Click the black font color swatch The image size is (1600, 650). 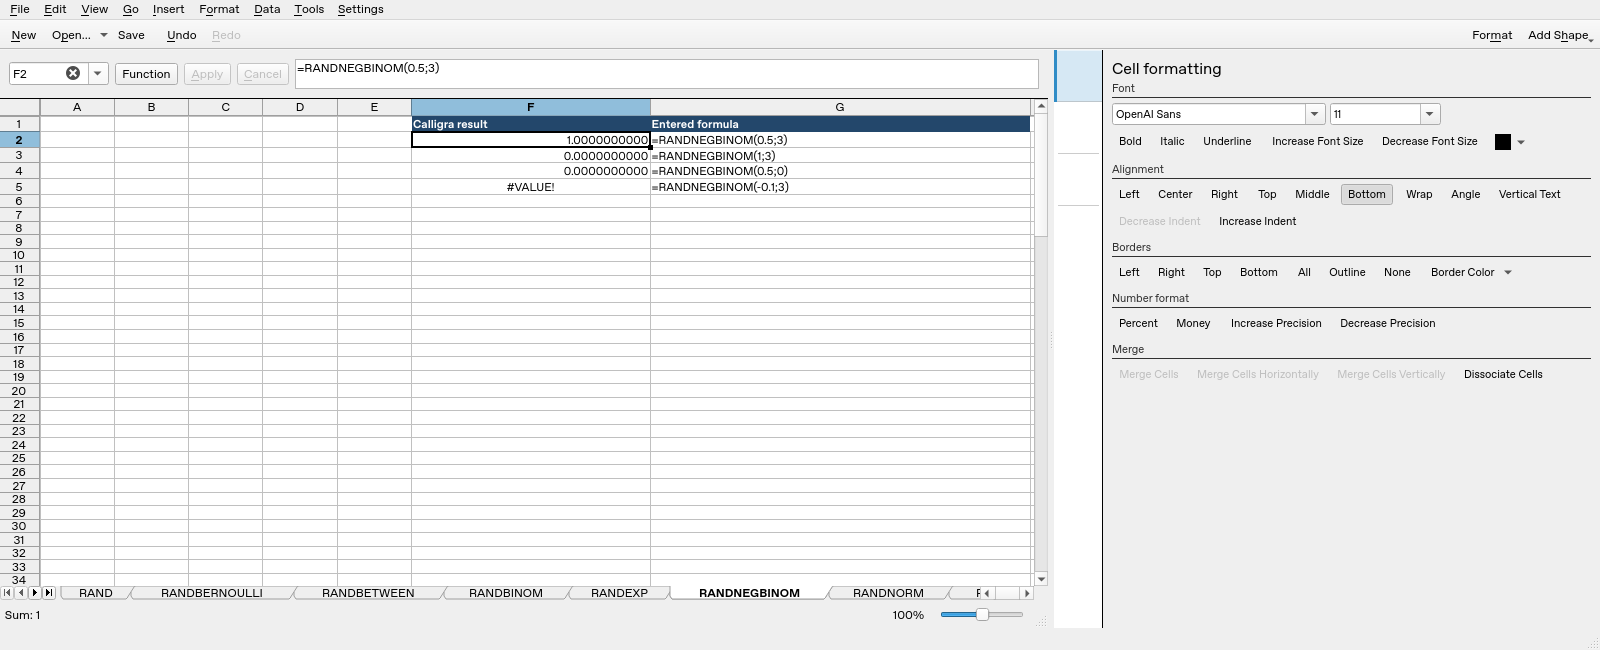click(1503, 142)
